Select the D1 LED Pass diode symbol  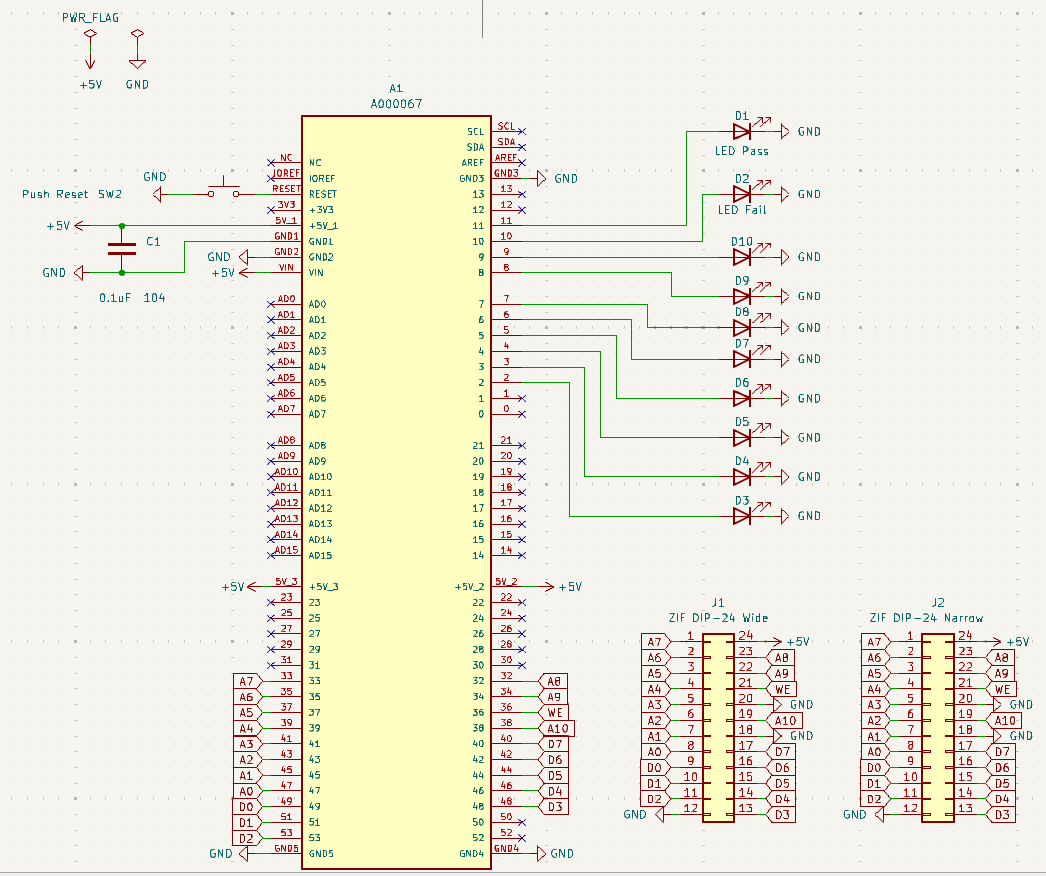tap(742, 132)
